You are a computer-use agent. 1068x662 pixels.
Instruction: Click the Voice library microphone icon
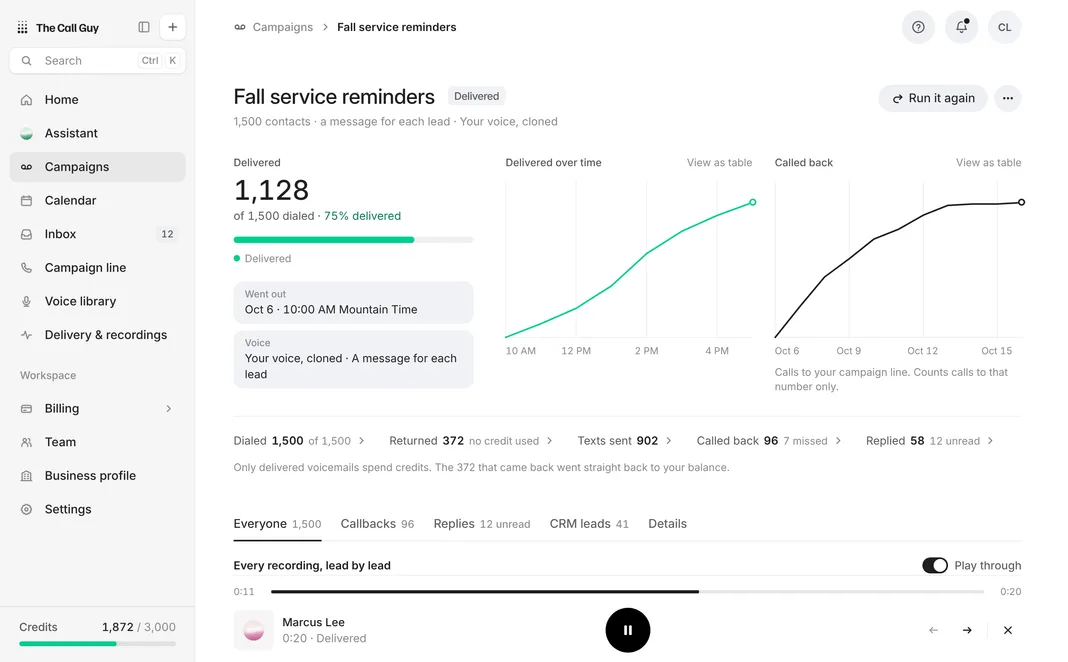pos(26,301)
